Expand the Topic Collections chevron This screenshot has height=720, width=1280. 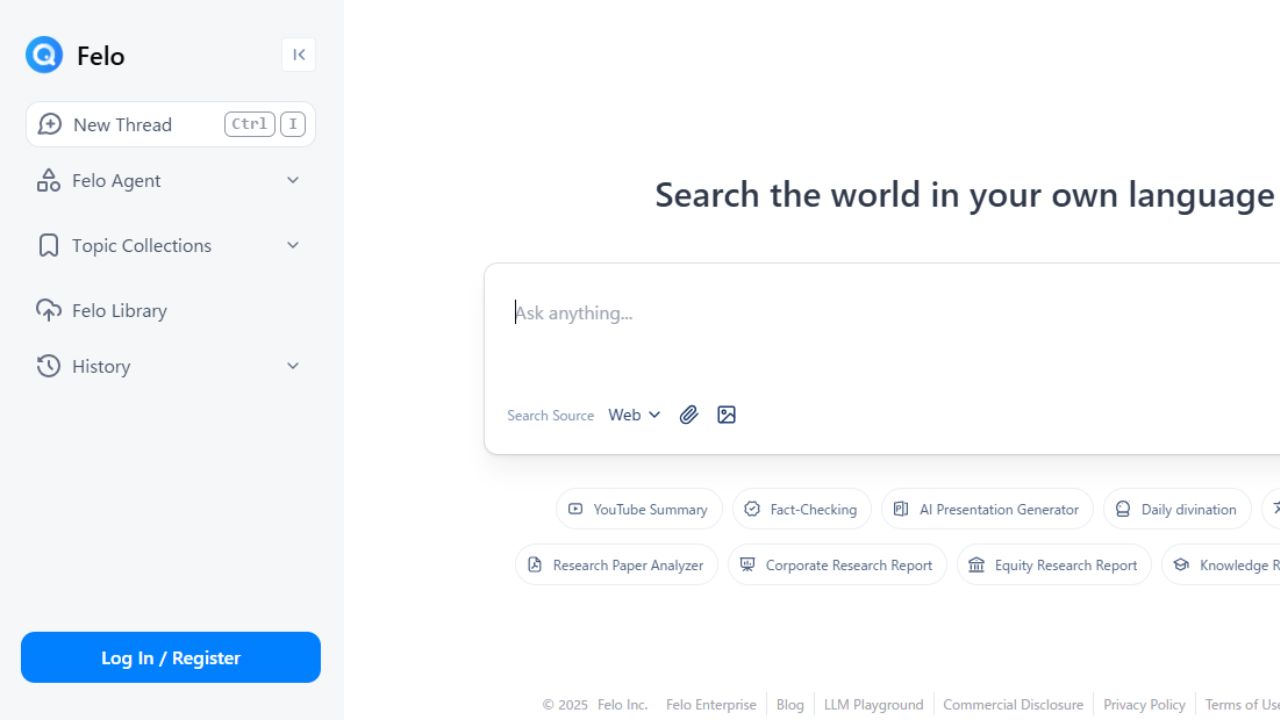click(x=293, y=245)
